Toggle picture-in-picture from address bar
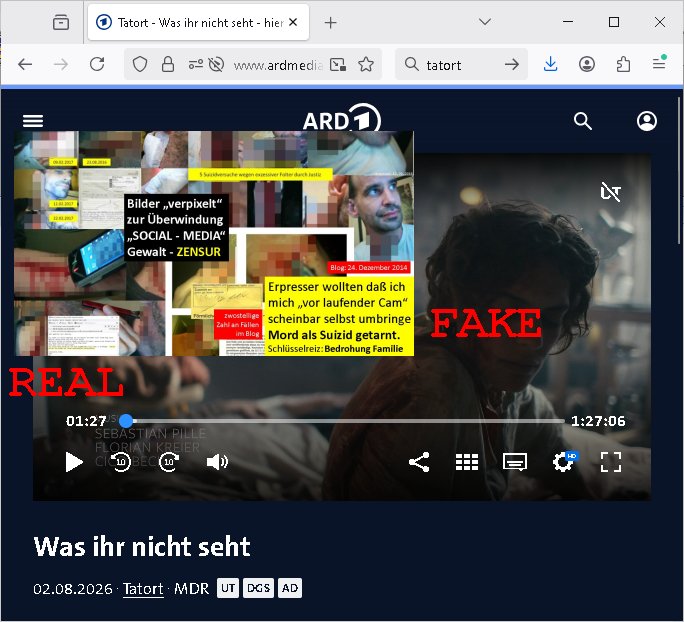The image size is (684, 622). pyautogui.click(x=338, y=65)
